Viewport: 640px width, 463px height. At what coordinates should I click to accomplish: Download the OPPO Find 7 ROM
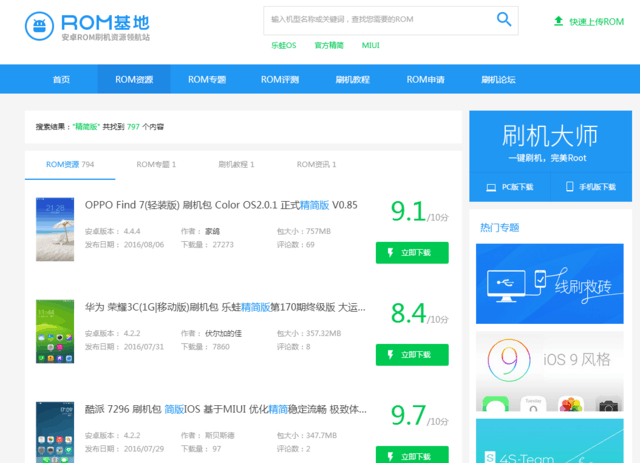[412, 253]
